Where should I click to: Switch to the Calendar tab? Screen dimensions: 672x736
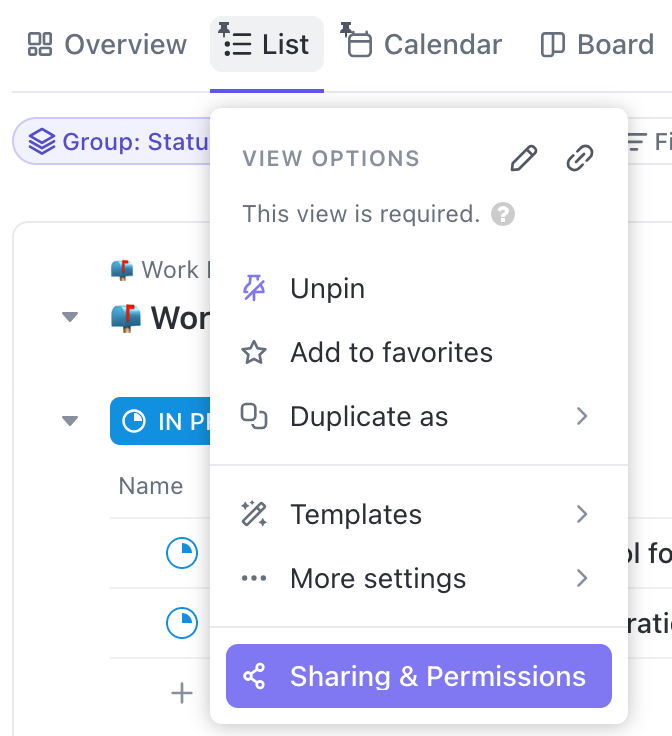424,45
